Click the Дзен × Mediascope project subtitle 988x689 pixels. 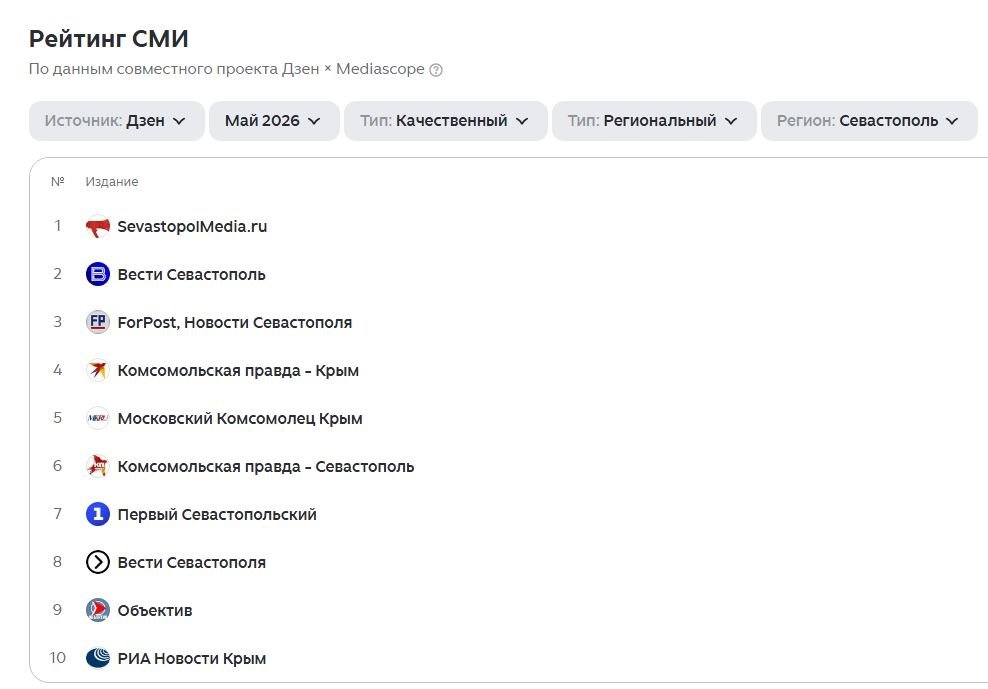tap(227, 69)
